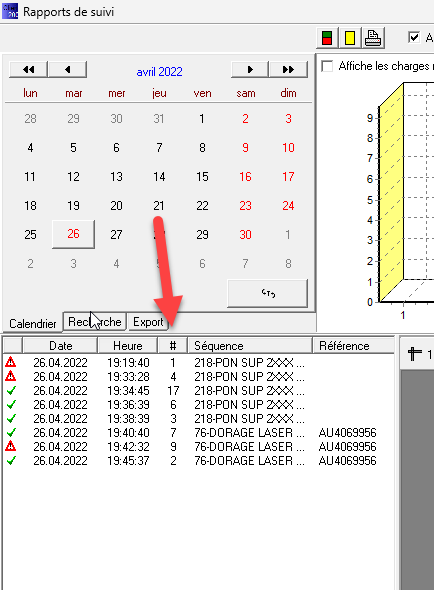The width and height of the screenshot is (434, 590).
Task: Click the yellow rectangle toolbar icon
Action: pos(350,38)
